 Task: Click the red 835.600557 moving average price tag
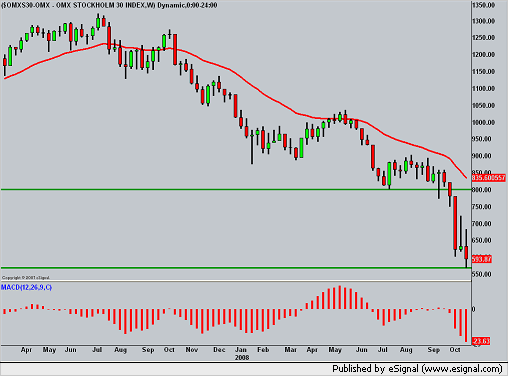[x=488, y=178]
